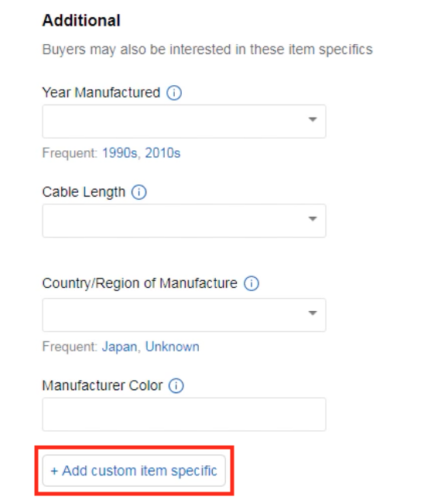Click inside the Year Manufactured combo box field
This screenshot has width=421, height=500.
pyautogui.click(x=184, y=121)
